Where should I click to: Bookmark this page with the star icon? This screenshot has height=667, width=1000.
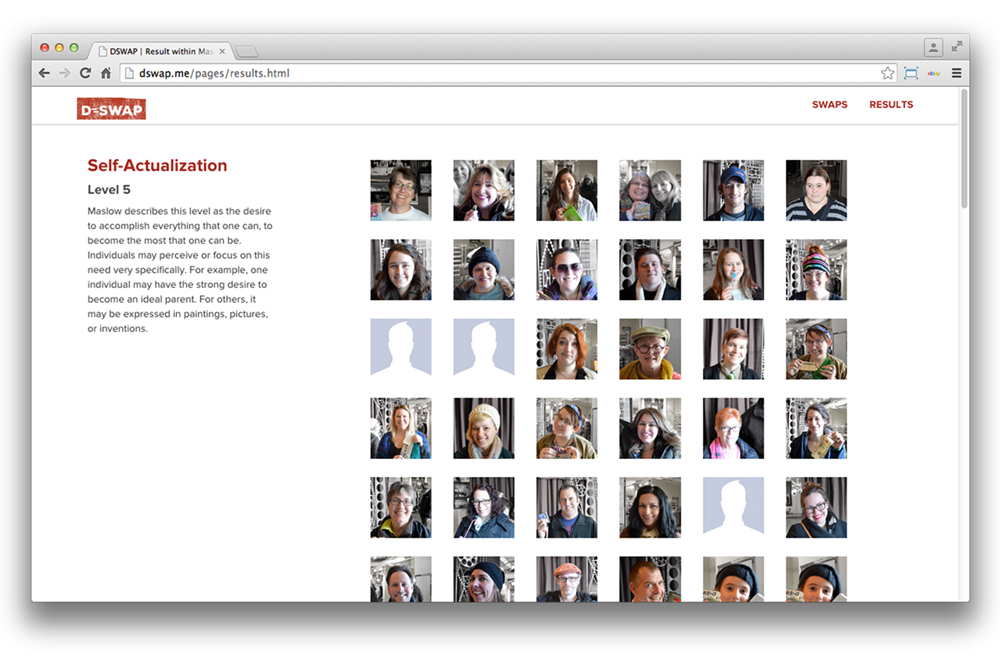click(x=887, y=73)
